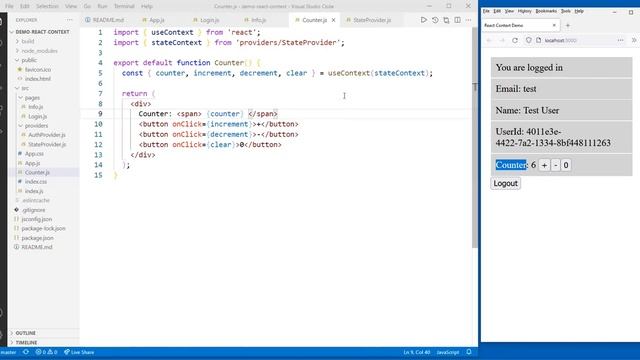The image size is (640, 360).
Task: Click line number 12 in the editor gutter
Action: click(98, 144)
